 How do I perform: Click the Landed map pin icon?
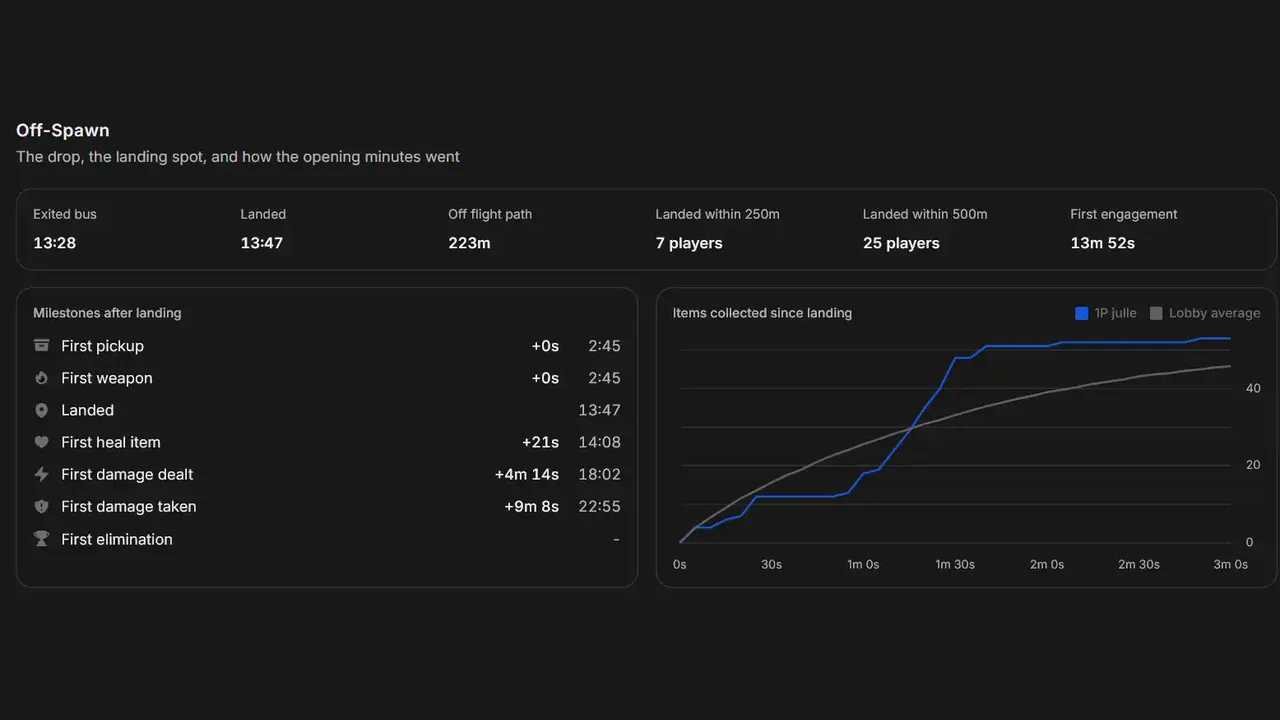click(x=41, y=410)
